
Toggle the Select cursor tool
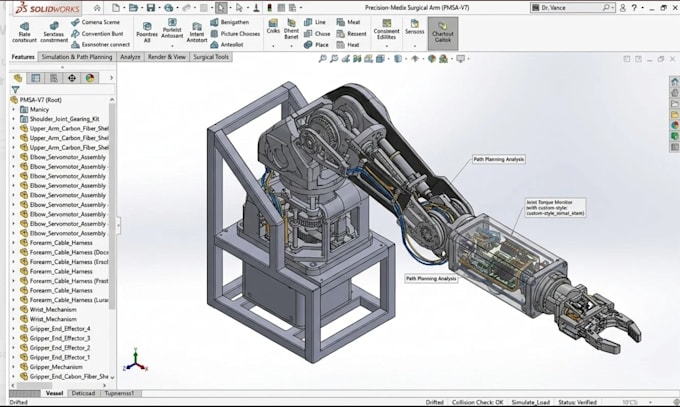click(221, 8)
